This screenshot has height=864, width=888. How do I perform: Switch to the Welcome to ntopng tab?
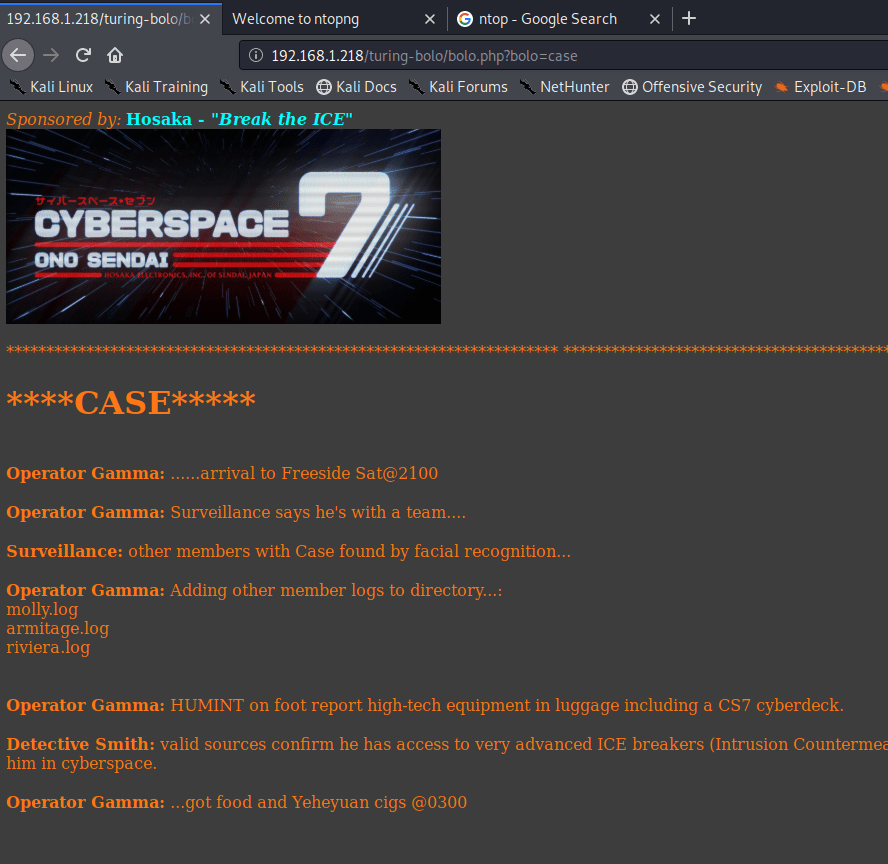[320, 19]
